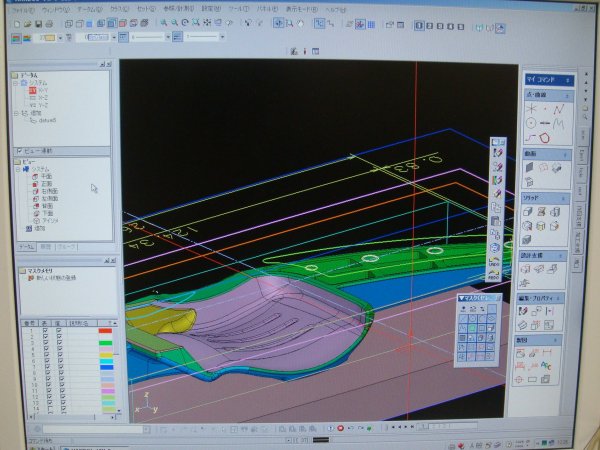Open the second line width dropdown arrow
Image resolution: width=600 pixels, height=450 pixels.
pyautogui.click(x=222, y=37)
